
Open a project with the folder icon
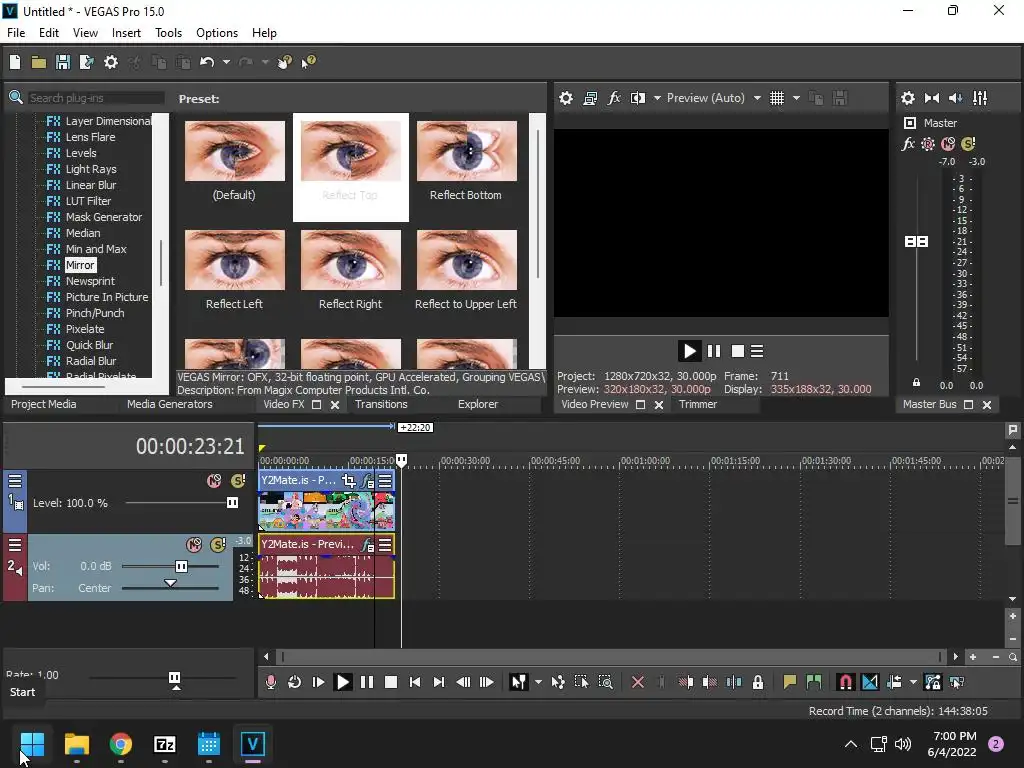tap(39, 62)
